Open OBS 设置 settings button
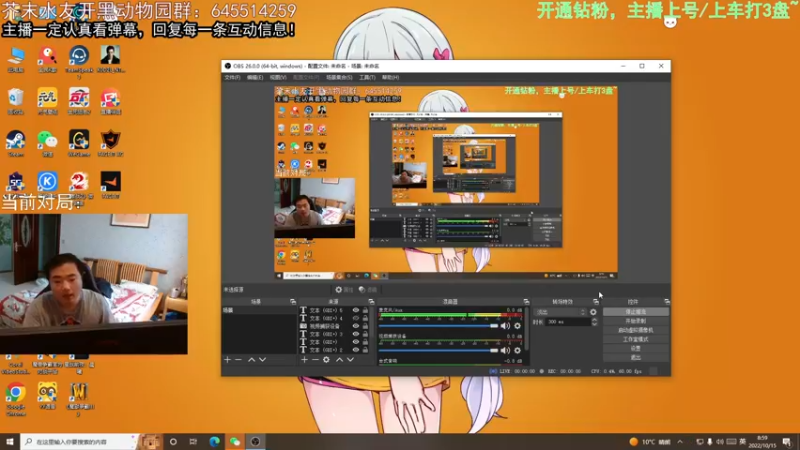The width and height of the screenshot is (800, 450). pos(636,348)
